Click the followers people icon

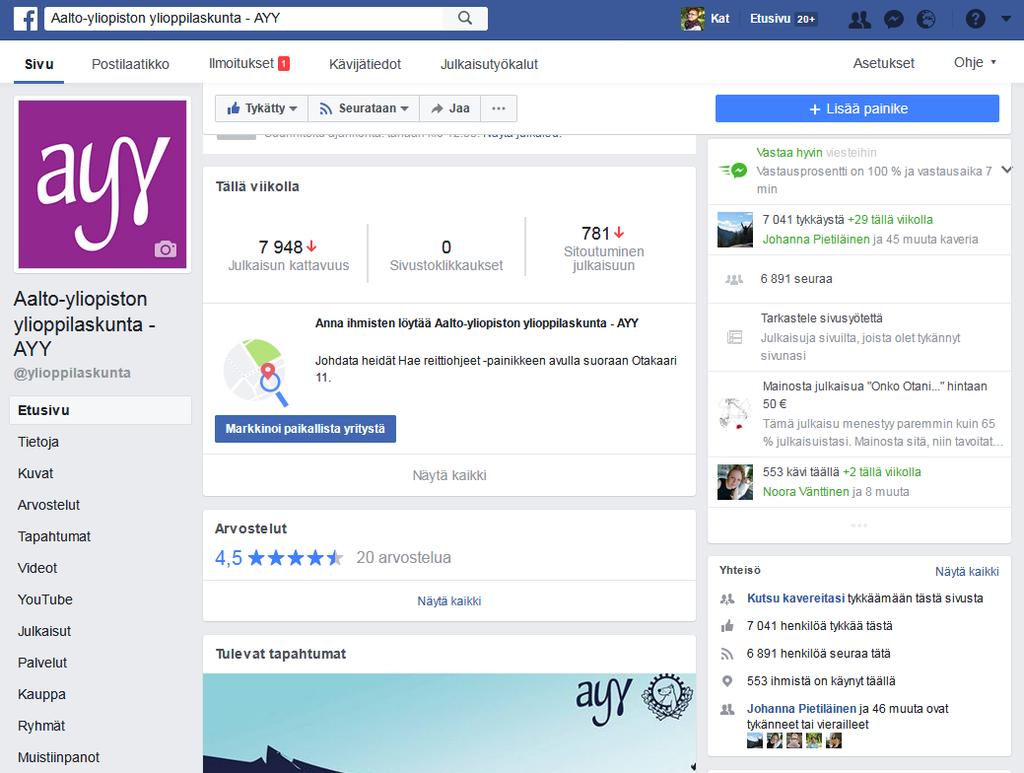(734, 279)
